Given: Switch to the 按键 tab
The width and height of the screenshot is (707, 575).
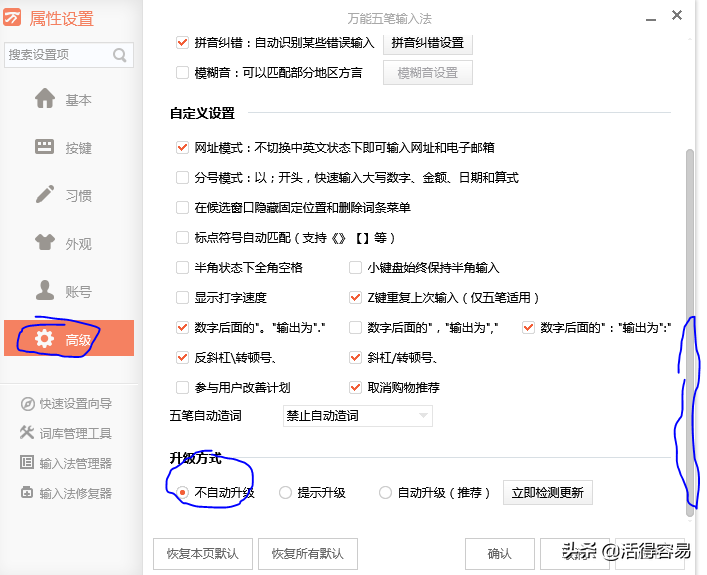Looking at the screenshot, I should (x=69, y=147).
